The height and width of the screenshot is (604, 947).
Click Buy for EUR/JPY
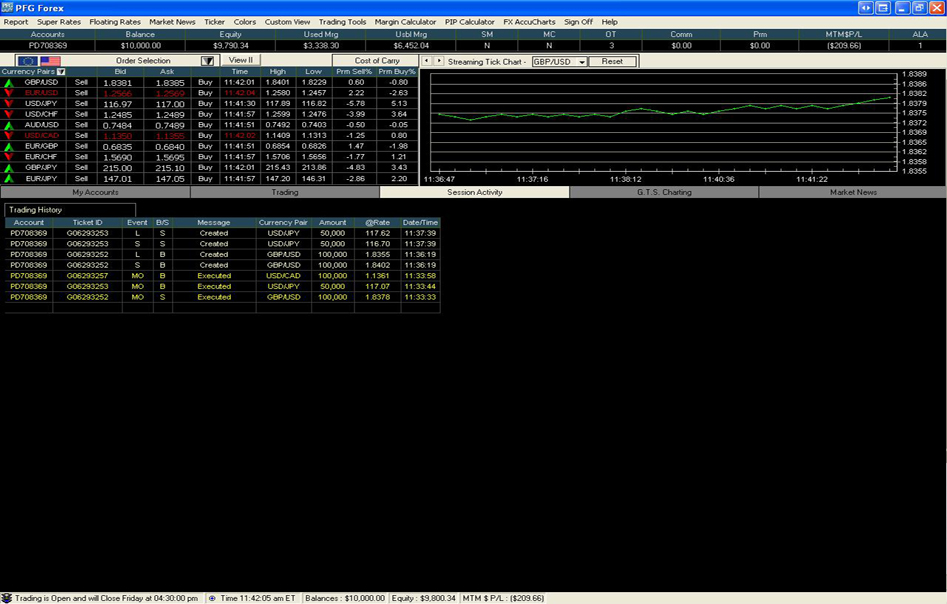(205, 179)
